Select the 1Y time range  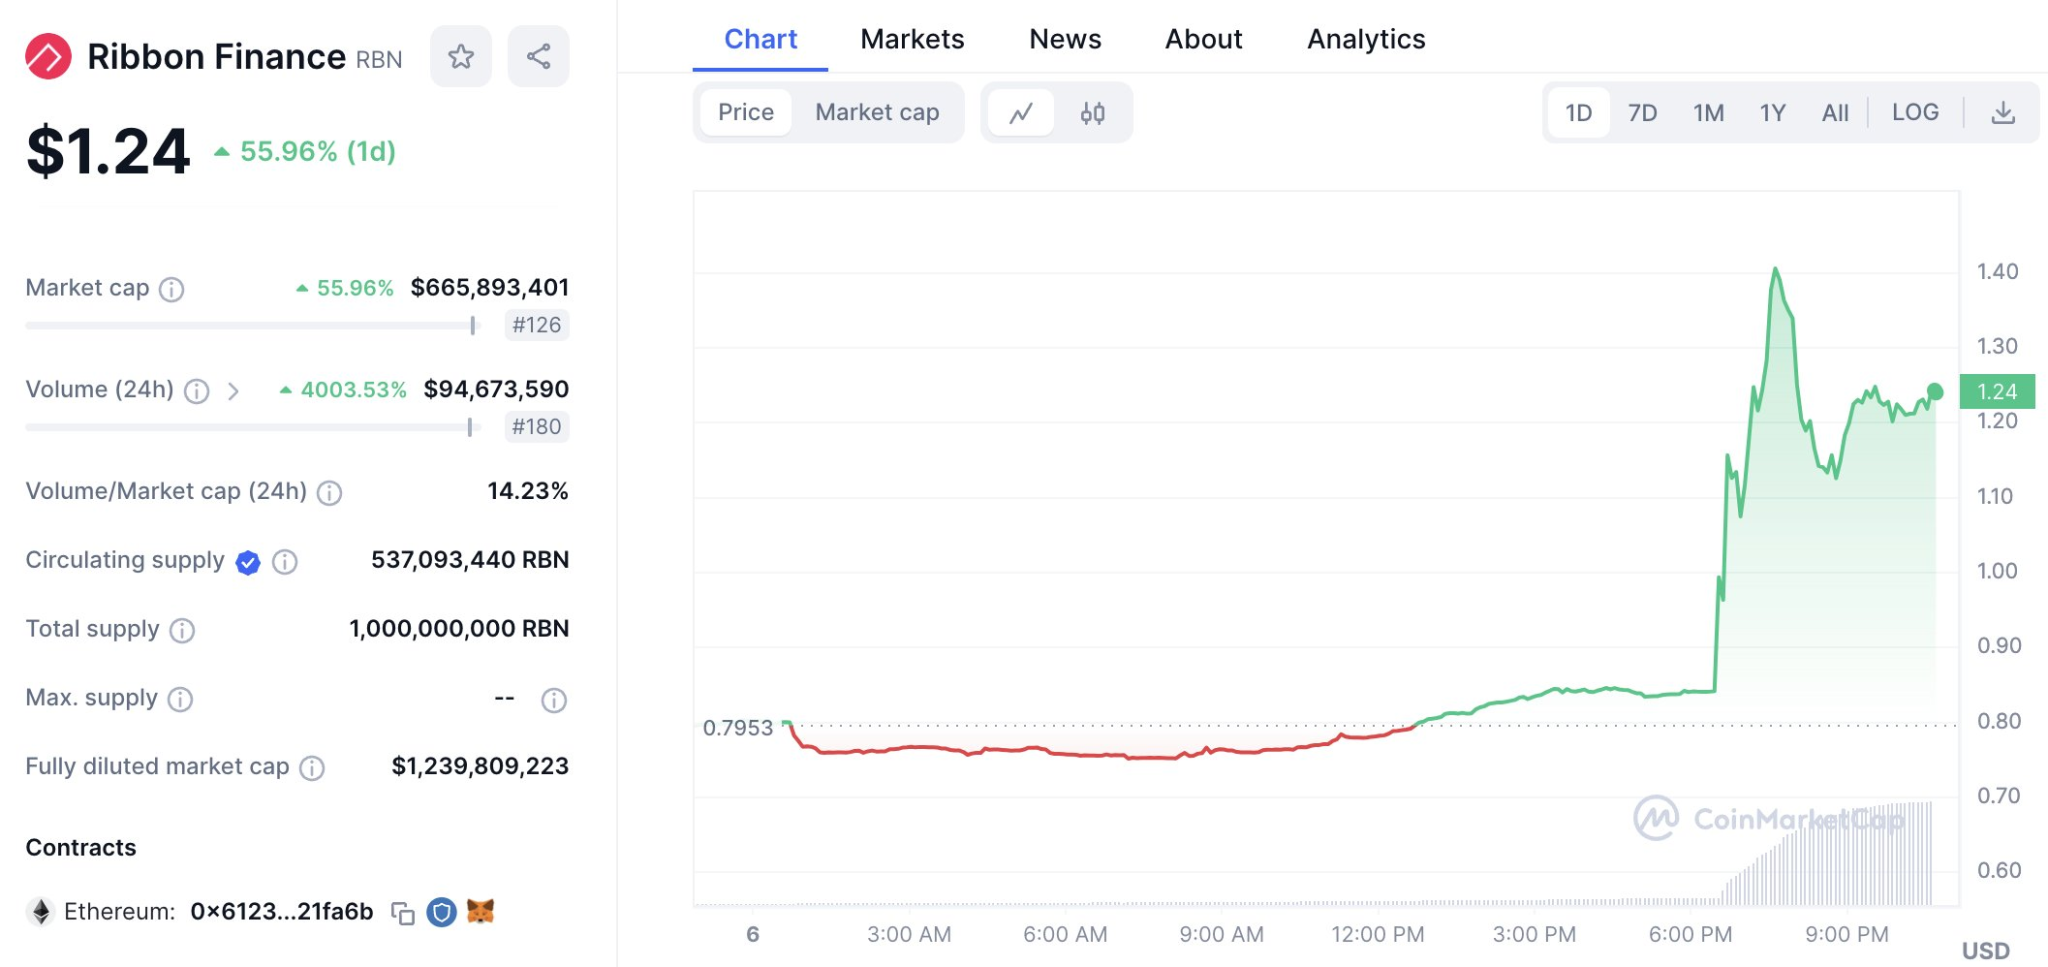coord(1772,113)
